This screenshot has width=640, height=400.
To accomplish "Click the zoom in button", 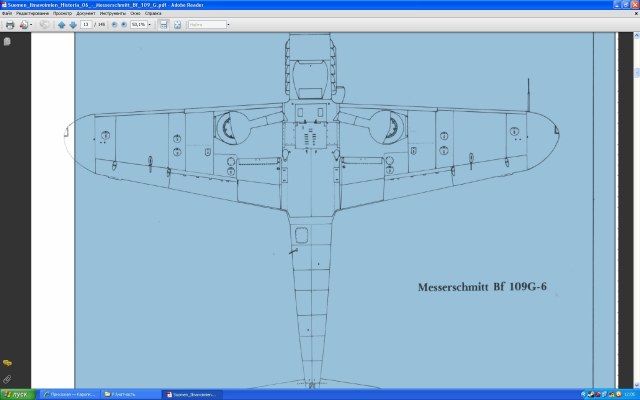I will (124, 24).
